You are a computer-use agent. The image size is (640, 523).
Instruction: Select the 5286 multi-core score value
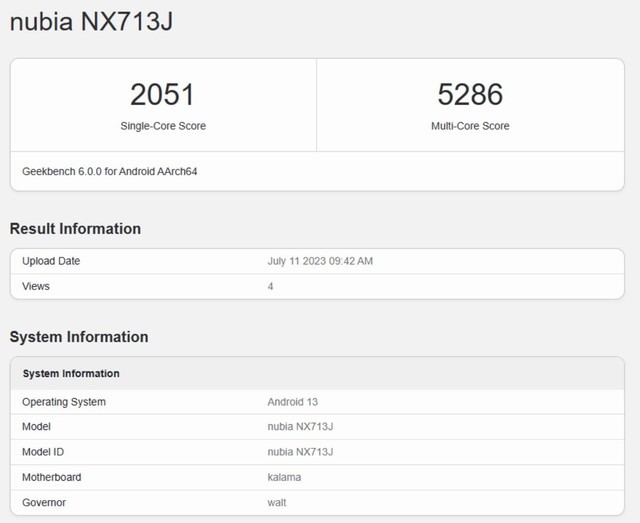(x=470, y=94)
